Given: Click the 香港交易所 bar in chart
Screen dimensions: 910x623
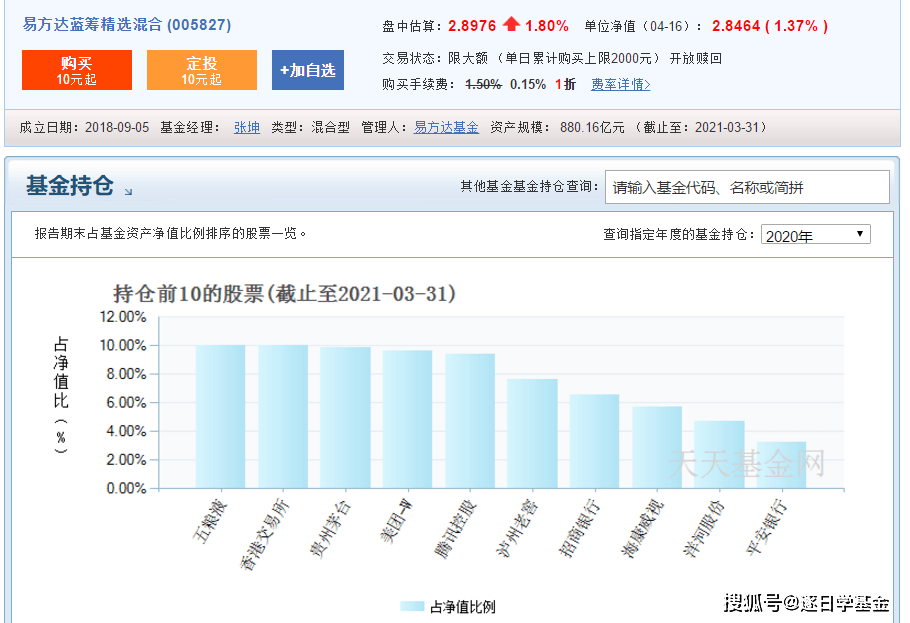Looking at the screenshot, I should [283, 416].
